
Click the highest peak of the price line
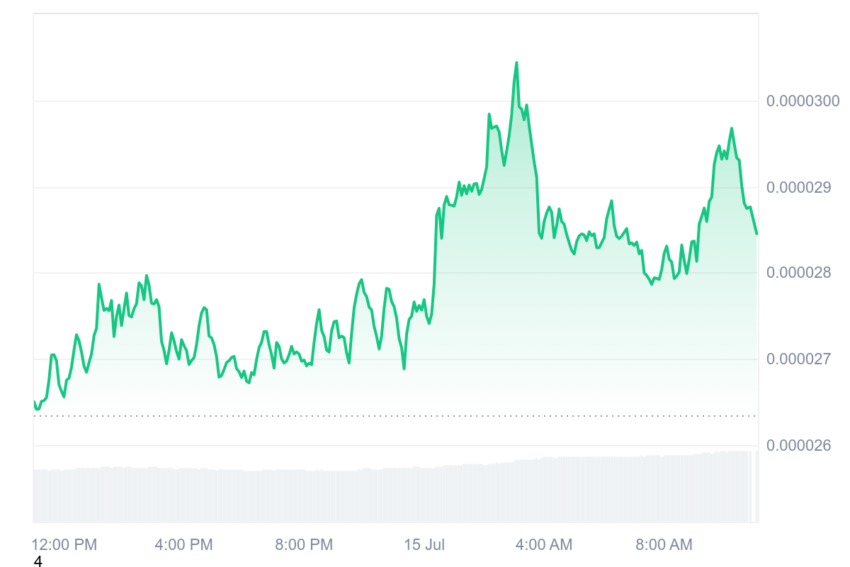point(516,63)
